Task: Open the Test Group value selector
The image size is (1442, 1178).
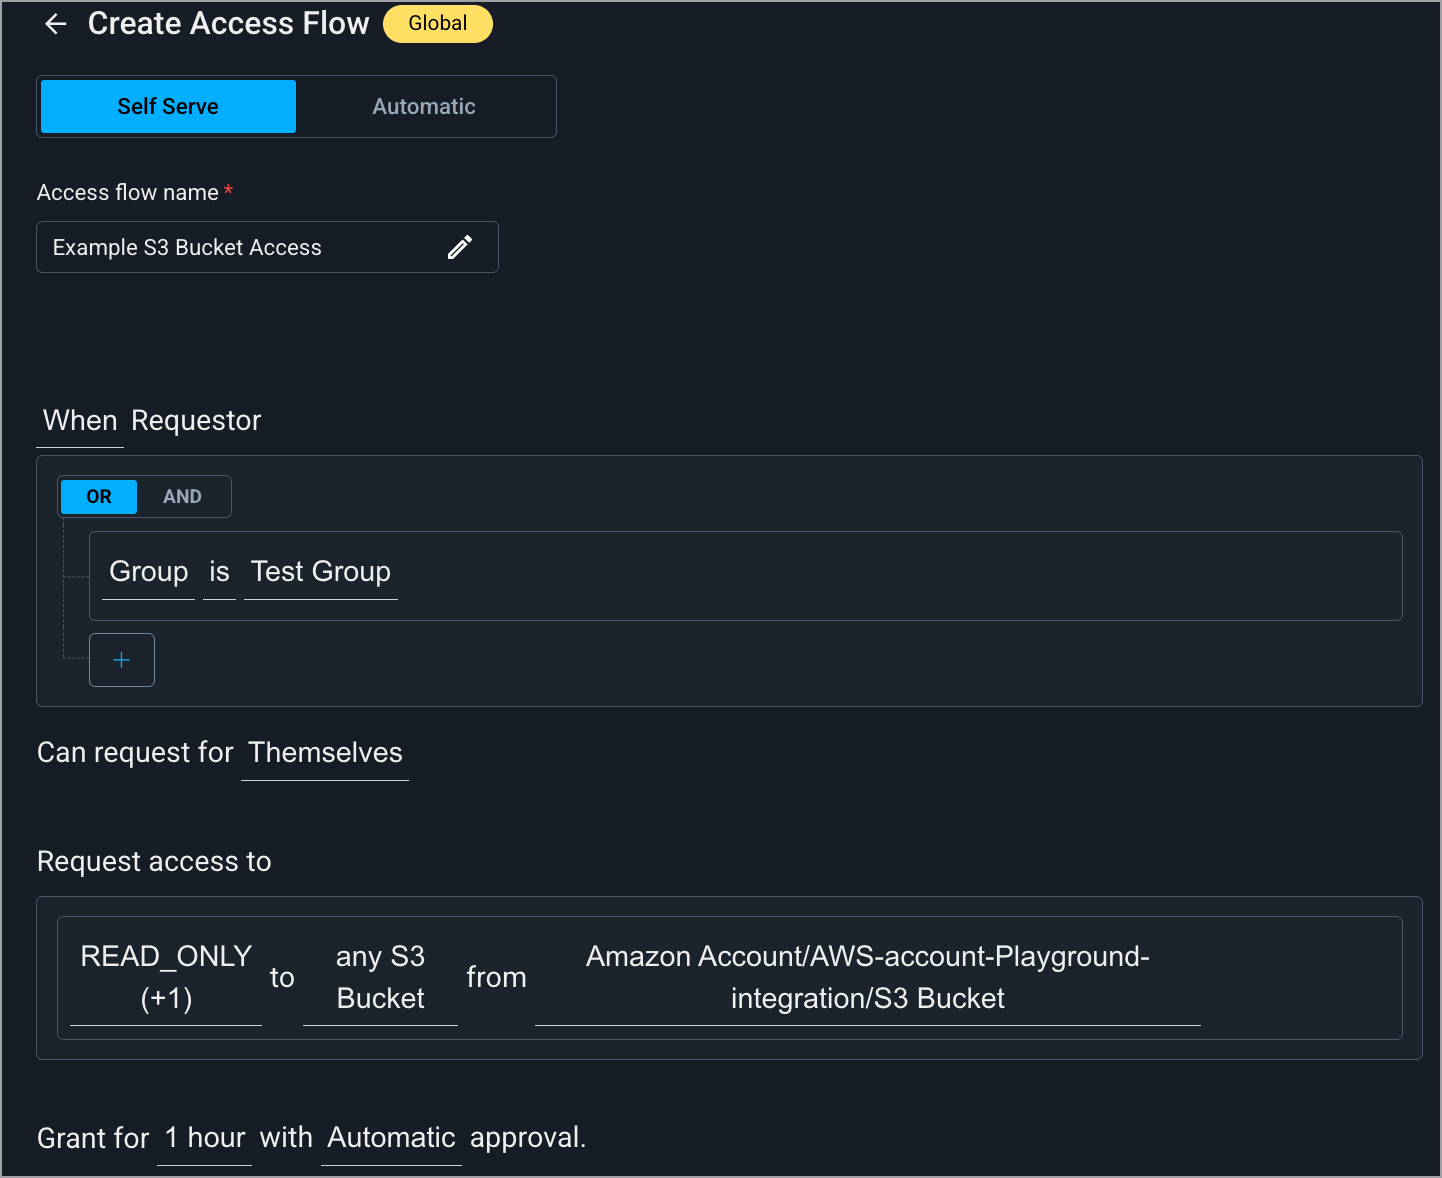Action: [x=321, y=572]
